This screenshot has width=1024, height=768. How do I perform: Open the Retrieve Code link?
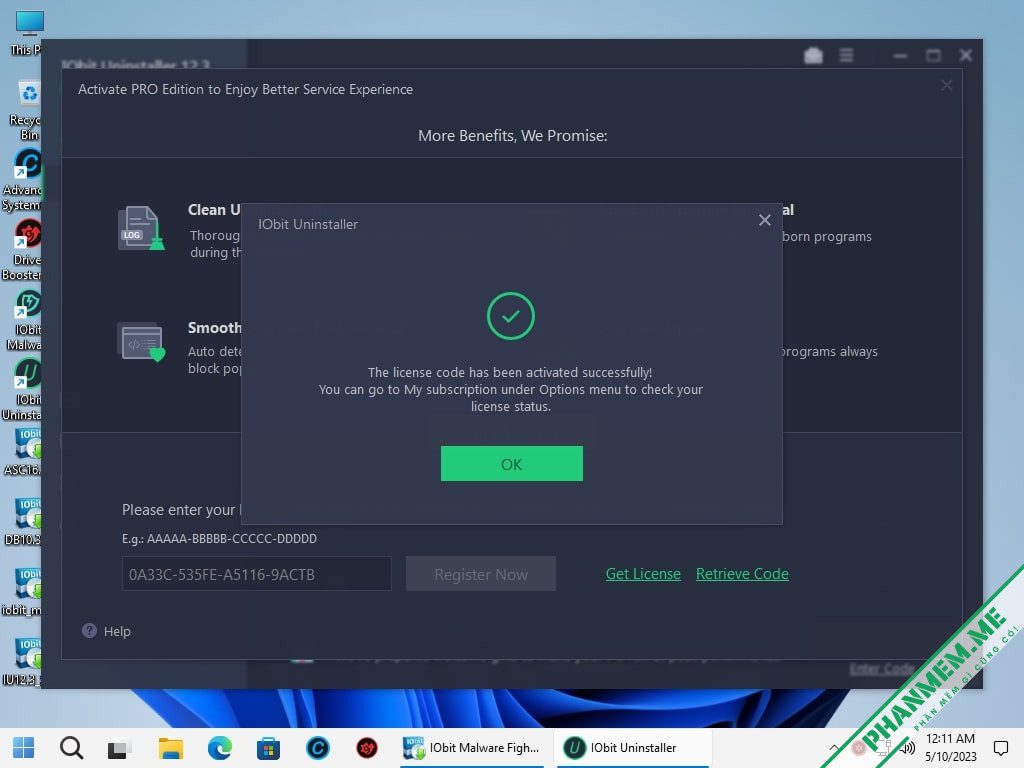[742, 573]
